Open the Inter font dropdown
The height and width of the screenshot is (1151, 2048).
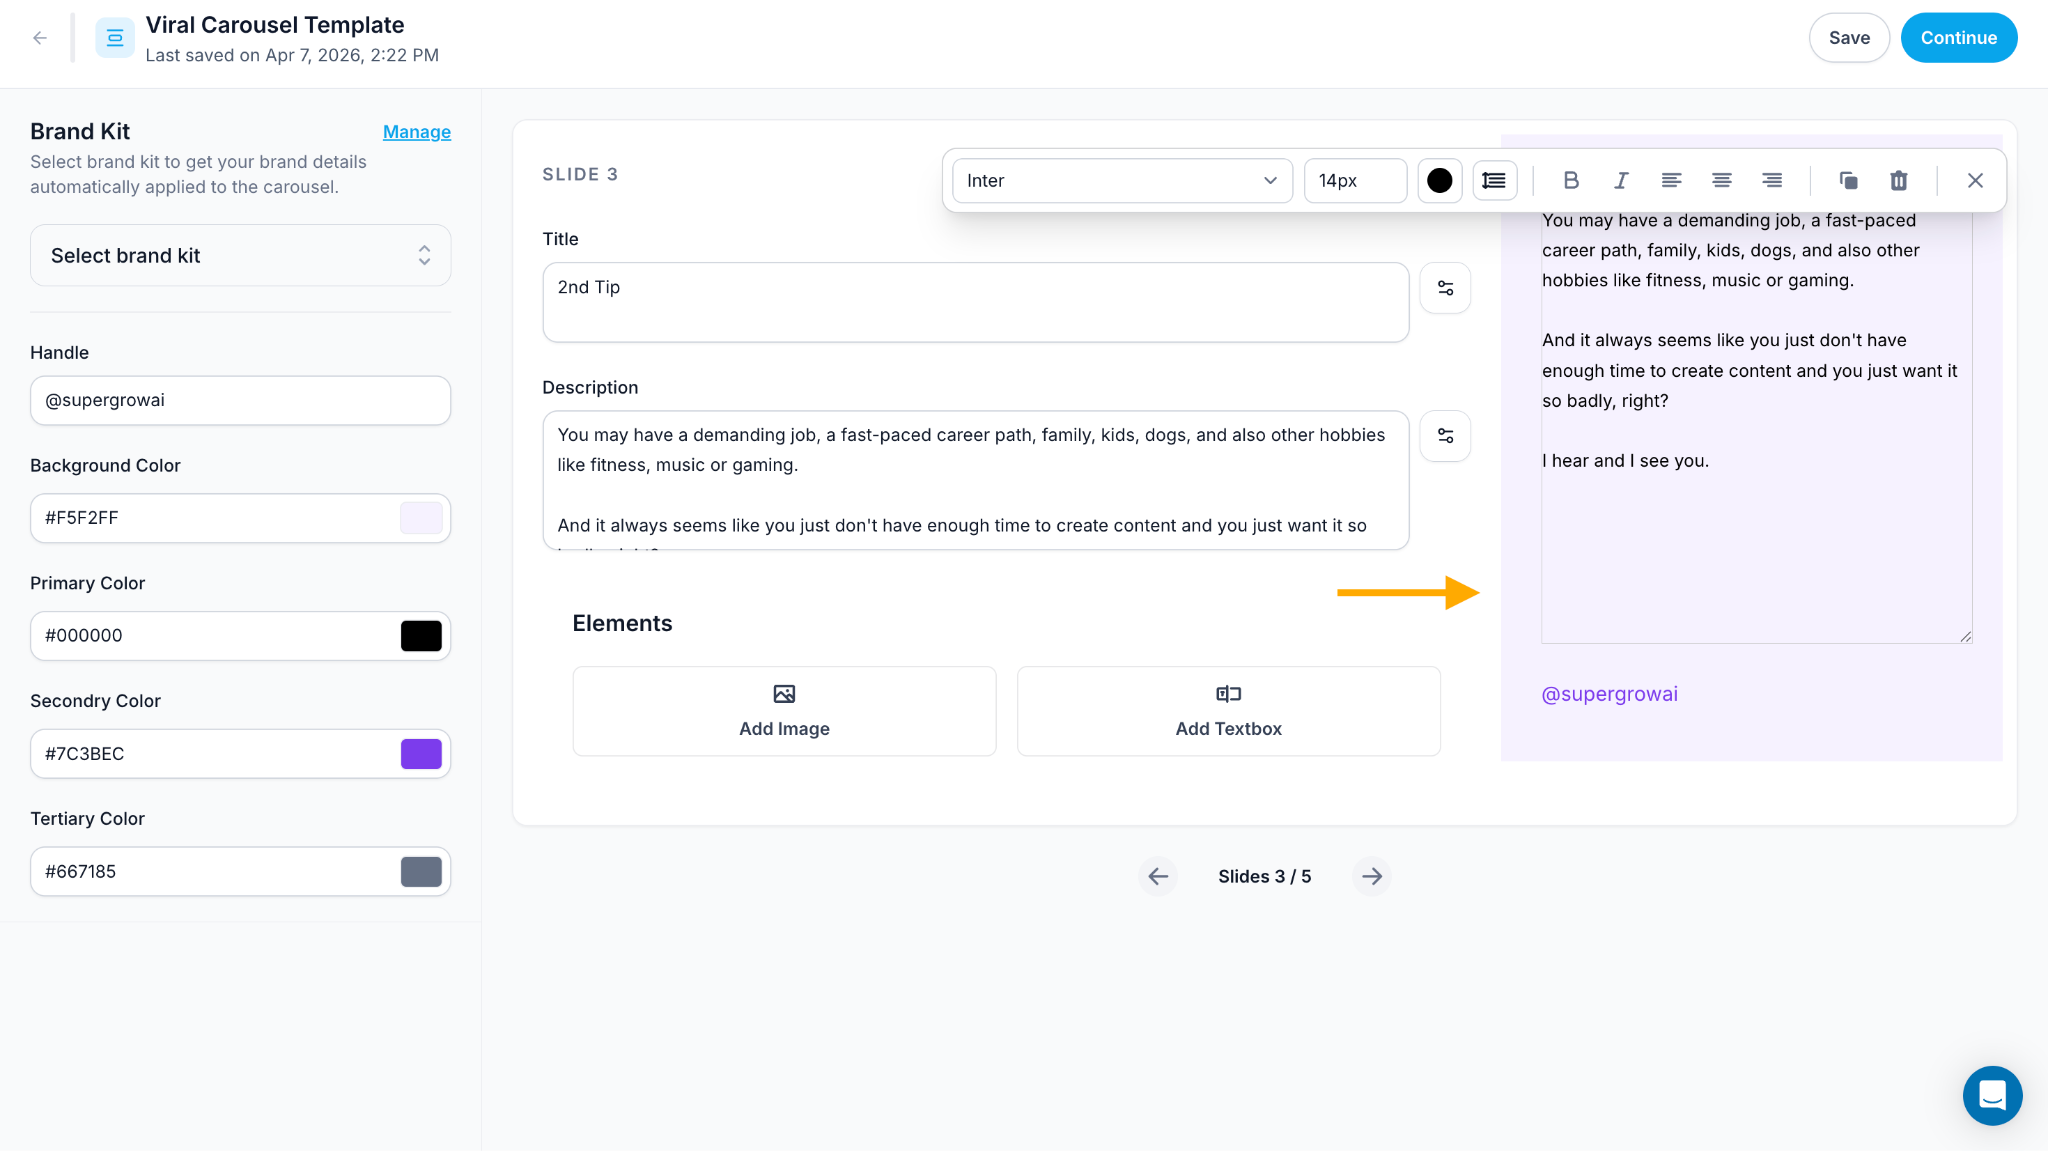(x=1122, y=180)
